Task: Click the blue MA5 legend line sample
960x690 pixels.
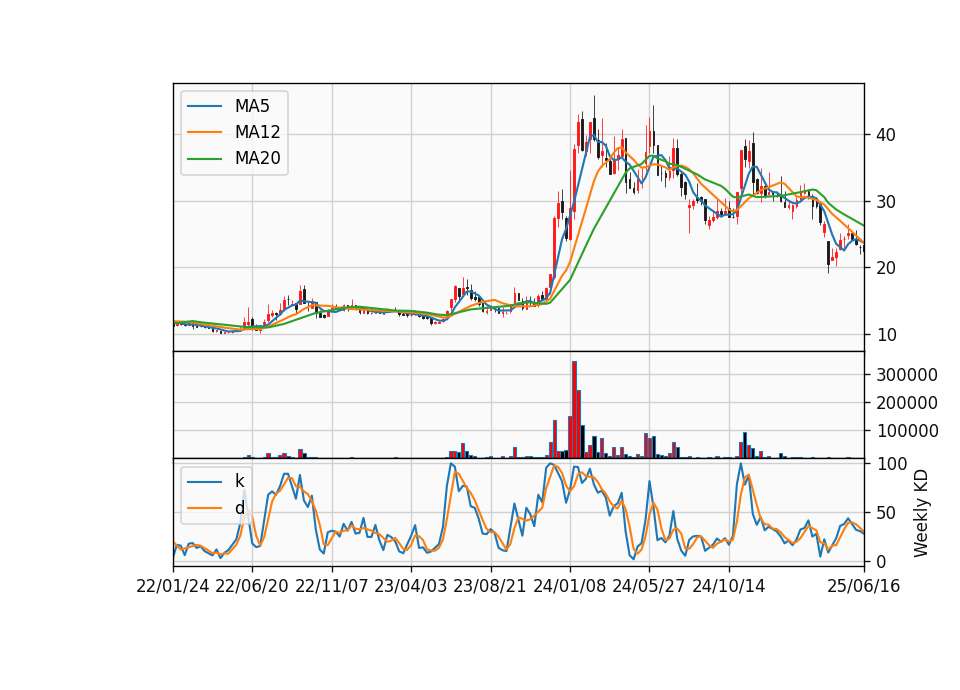Action: (204, 106)
